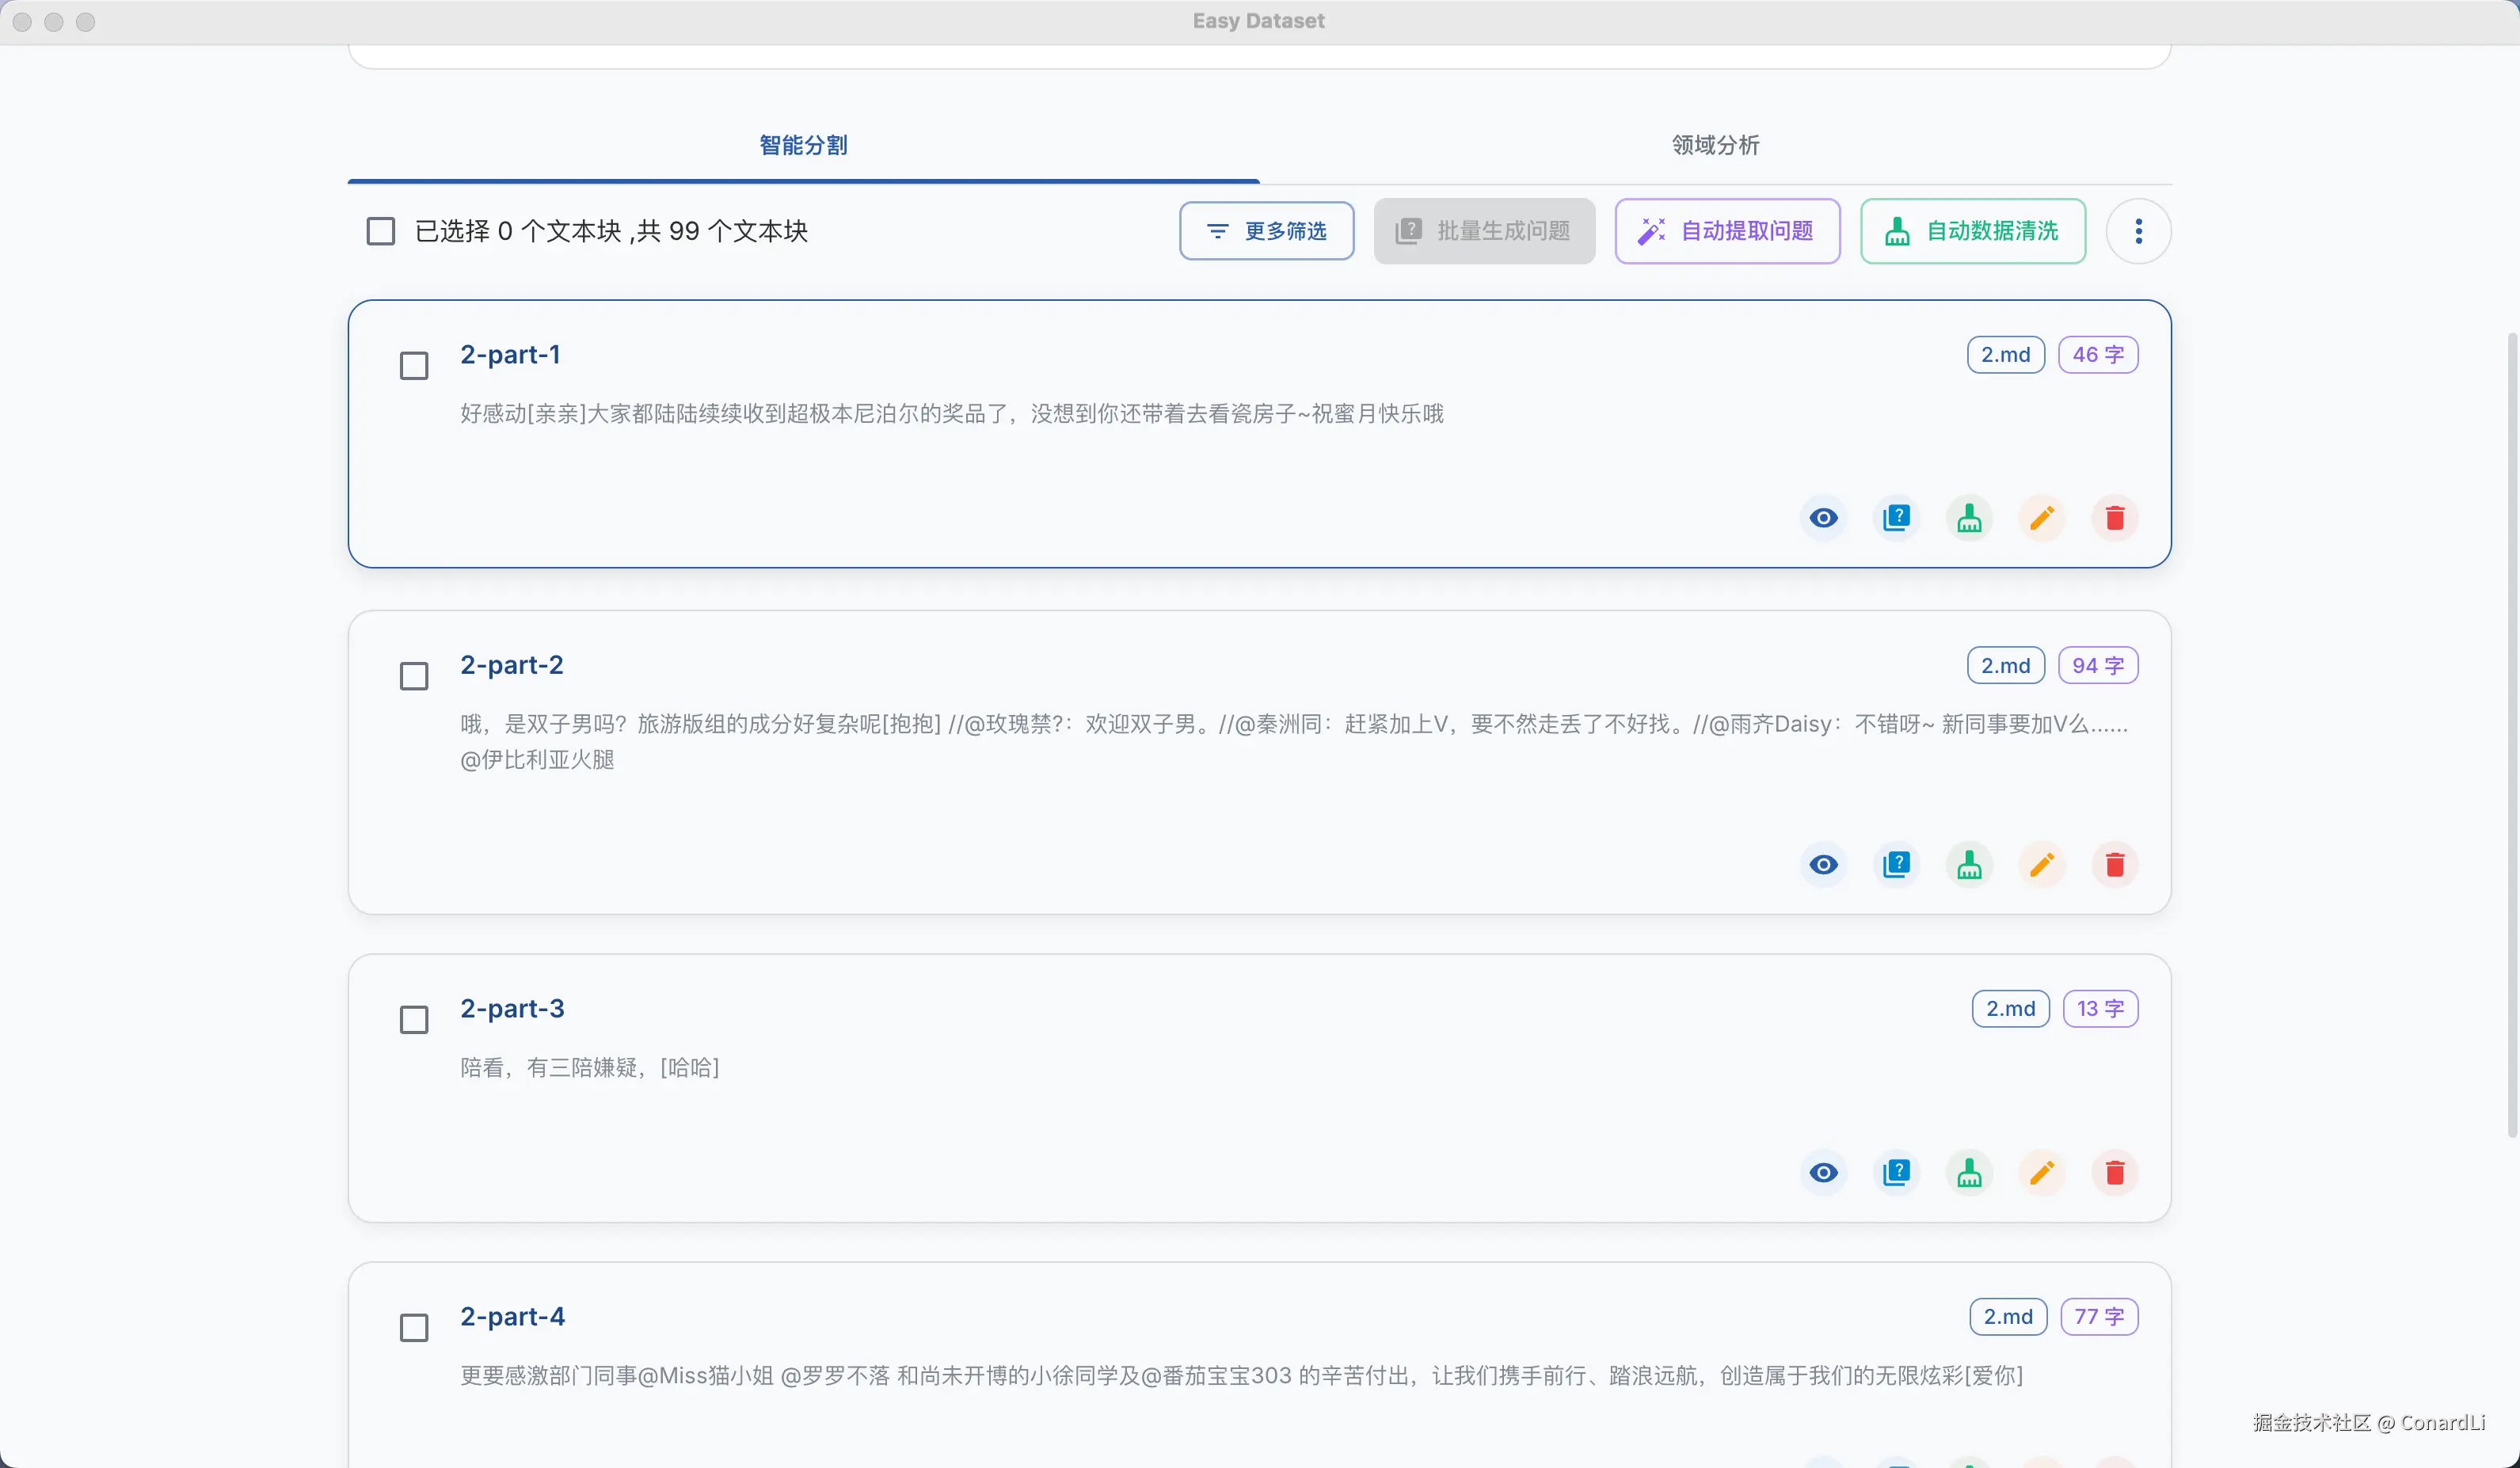Edit the 2-part-2 text chunk
The image size is (2520, 1468).
(x=2042, y=865)
